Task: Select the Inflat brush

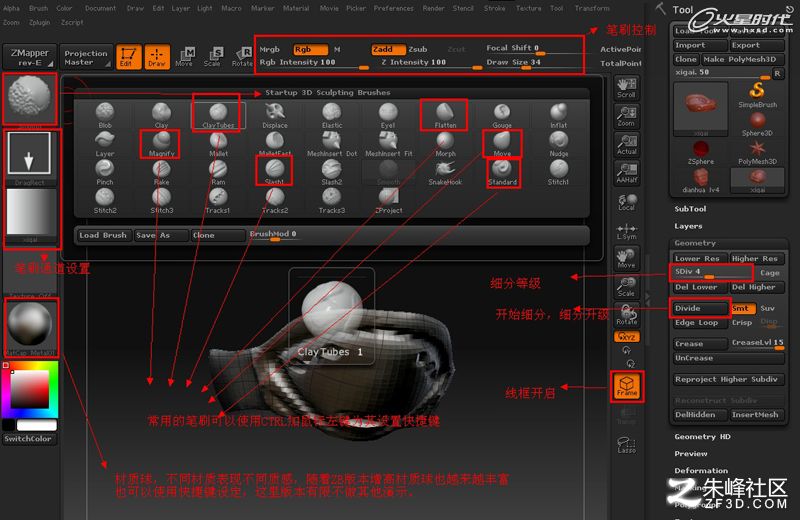Action: tap(559, 115)
